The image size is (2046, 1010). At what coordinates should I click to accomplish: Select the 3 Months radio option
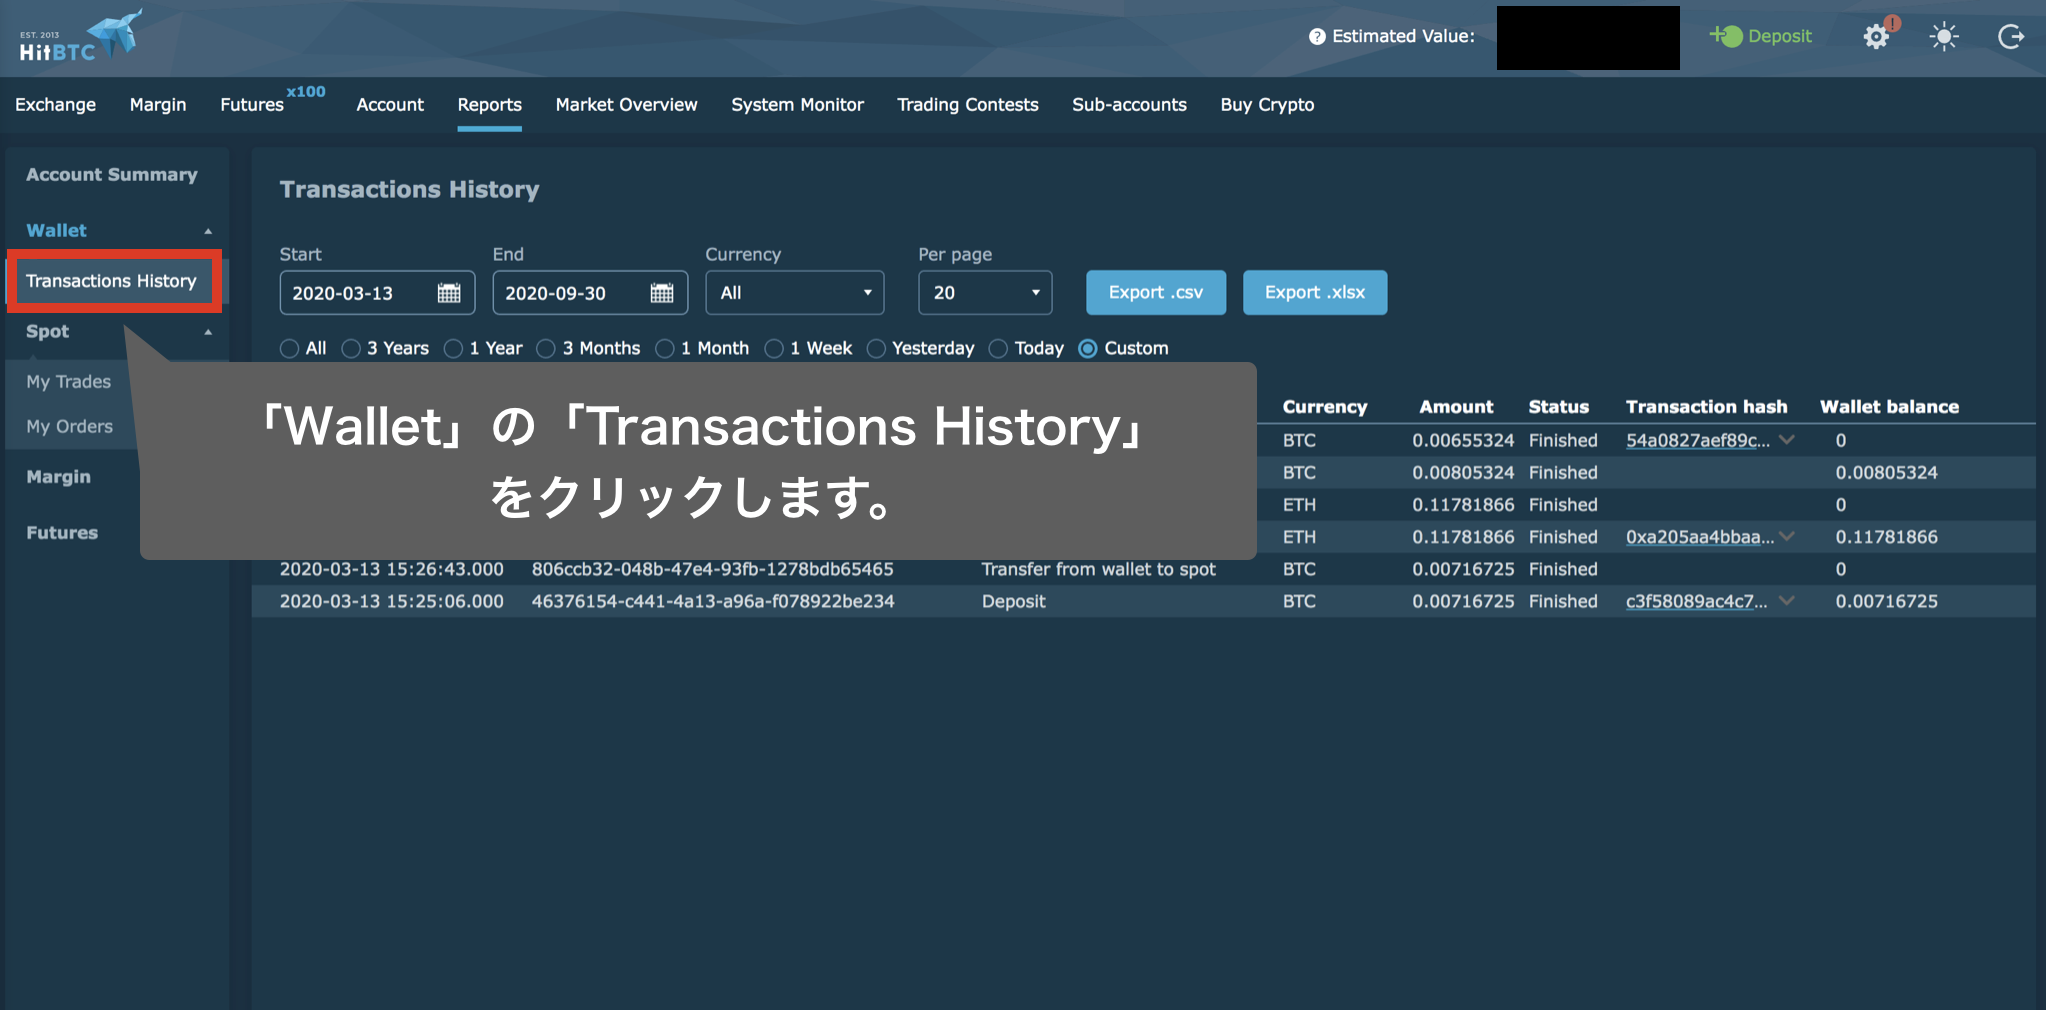pos(546,349)
